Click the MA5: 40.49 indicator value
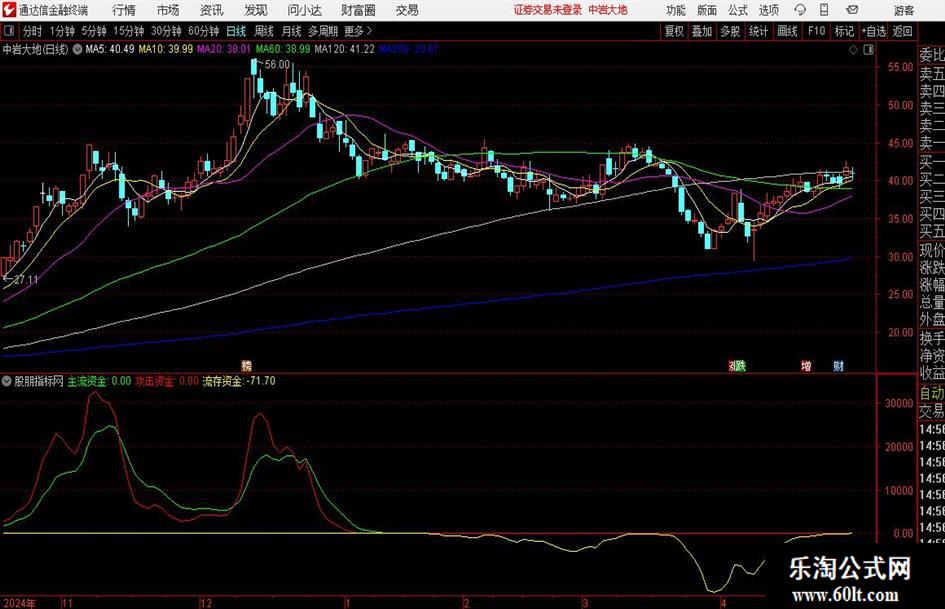This screenshot has height=609, width=945. tap(110, 49)
